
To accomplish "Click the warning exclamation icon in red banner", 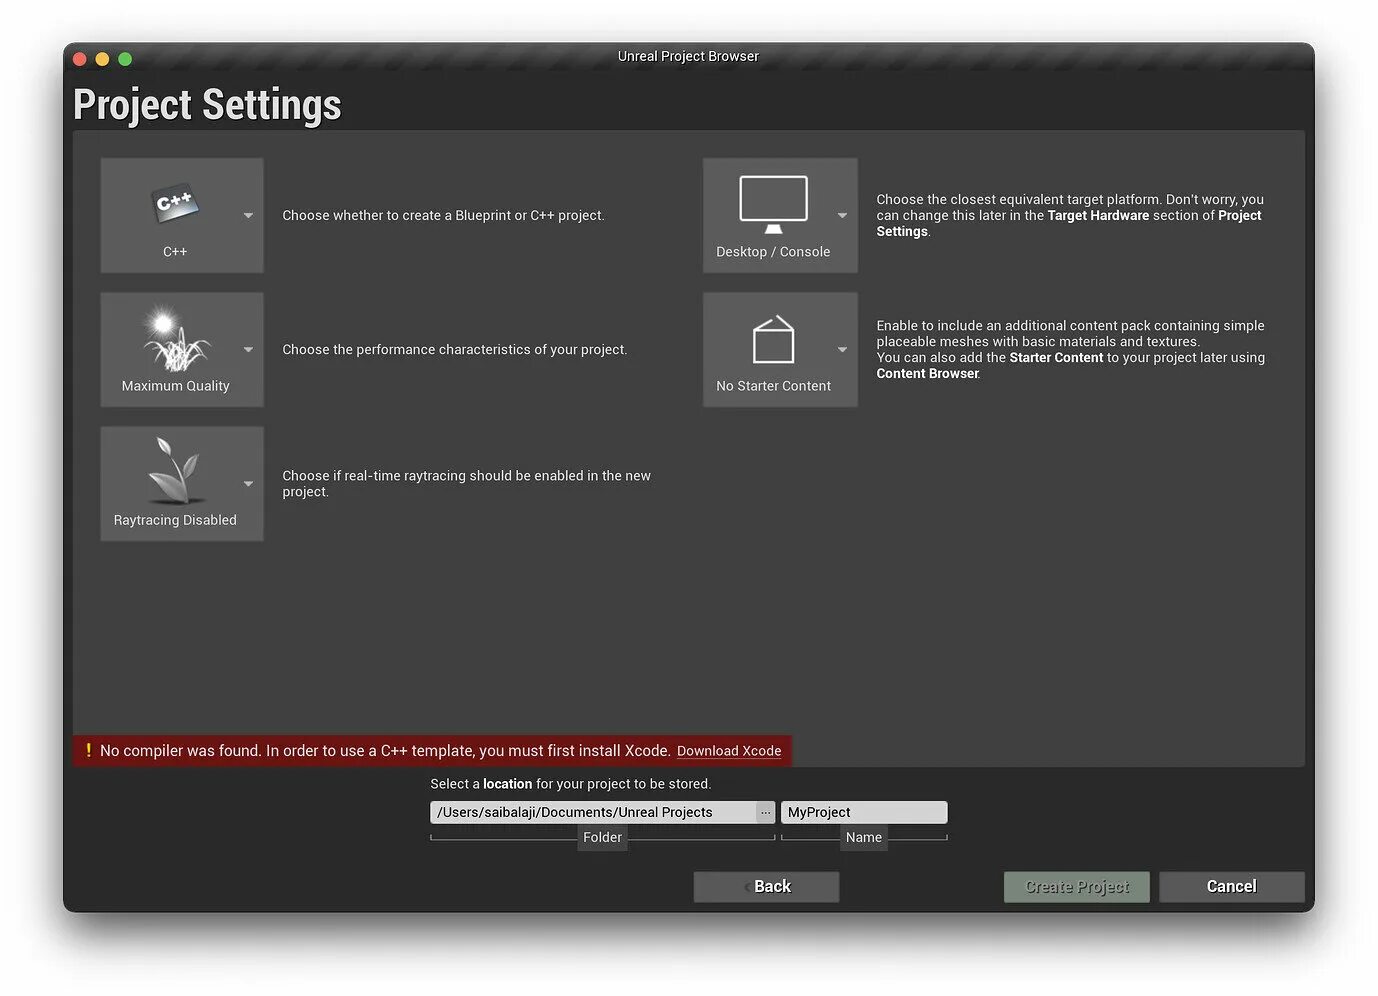I will coord(88,751).
